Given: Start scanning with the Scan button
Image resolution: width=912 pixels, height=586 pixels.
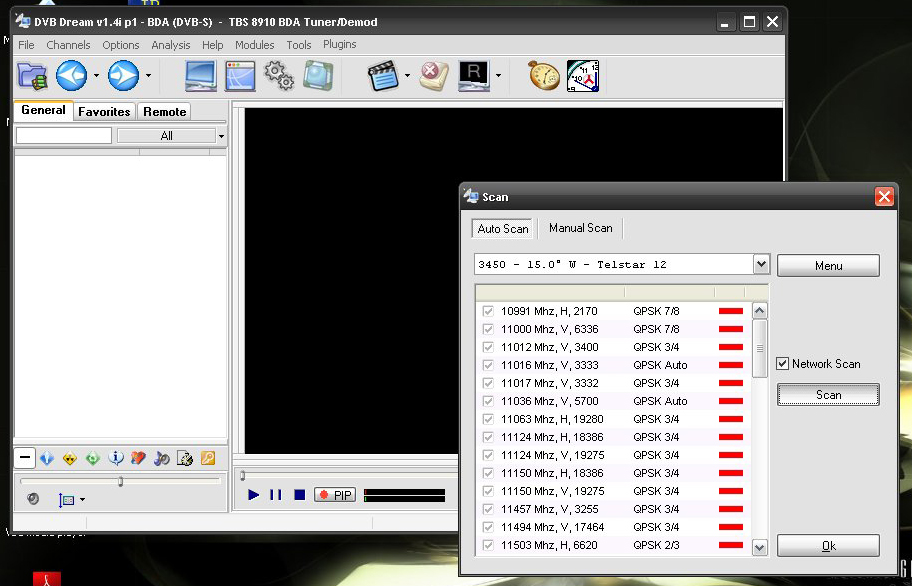Looking at the screenshot, I should (828, 395).
